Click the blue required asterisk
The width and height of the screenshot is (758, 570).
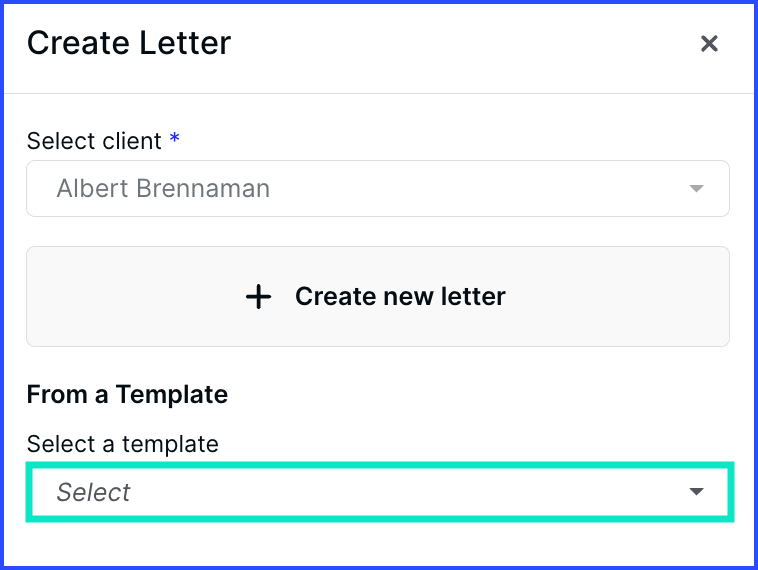point(175,140)
